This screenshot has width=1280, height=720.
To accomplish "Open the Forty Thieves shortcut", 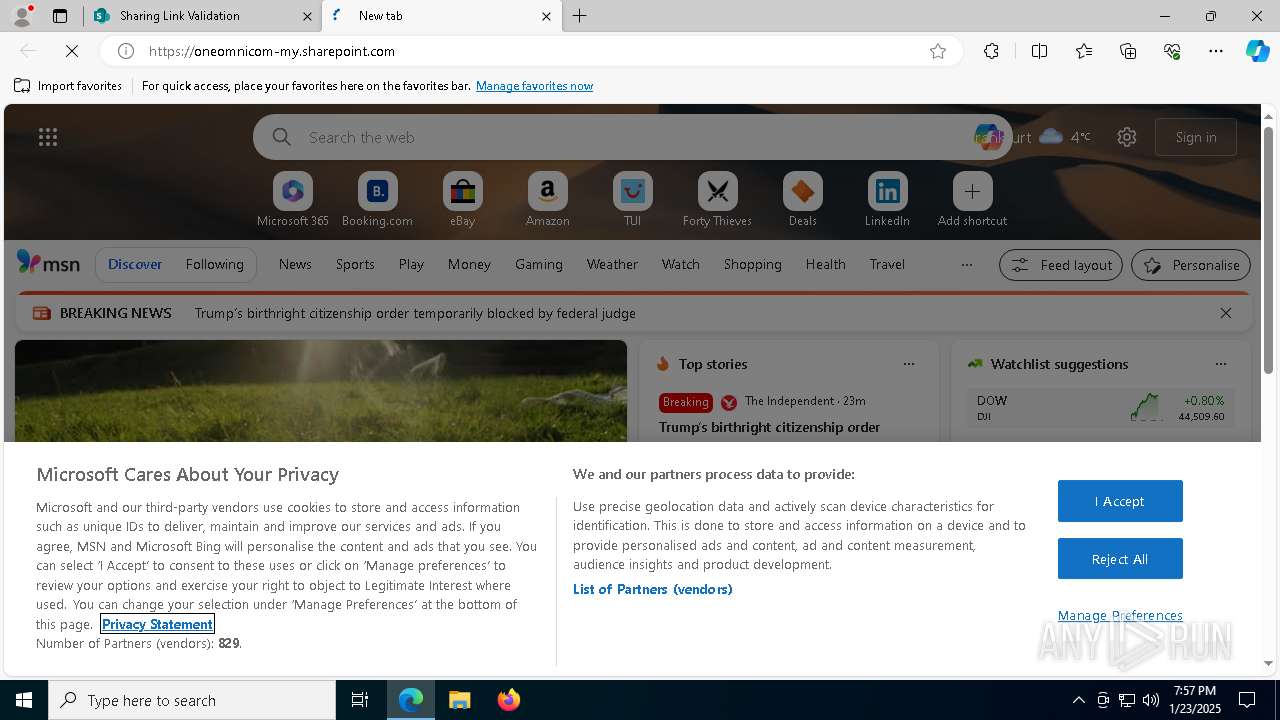I will 717,200.
